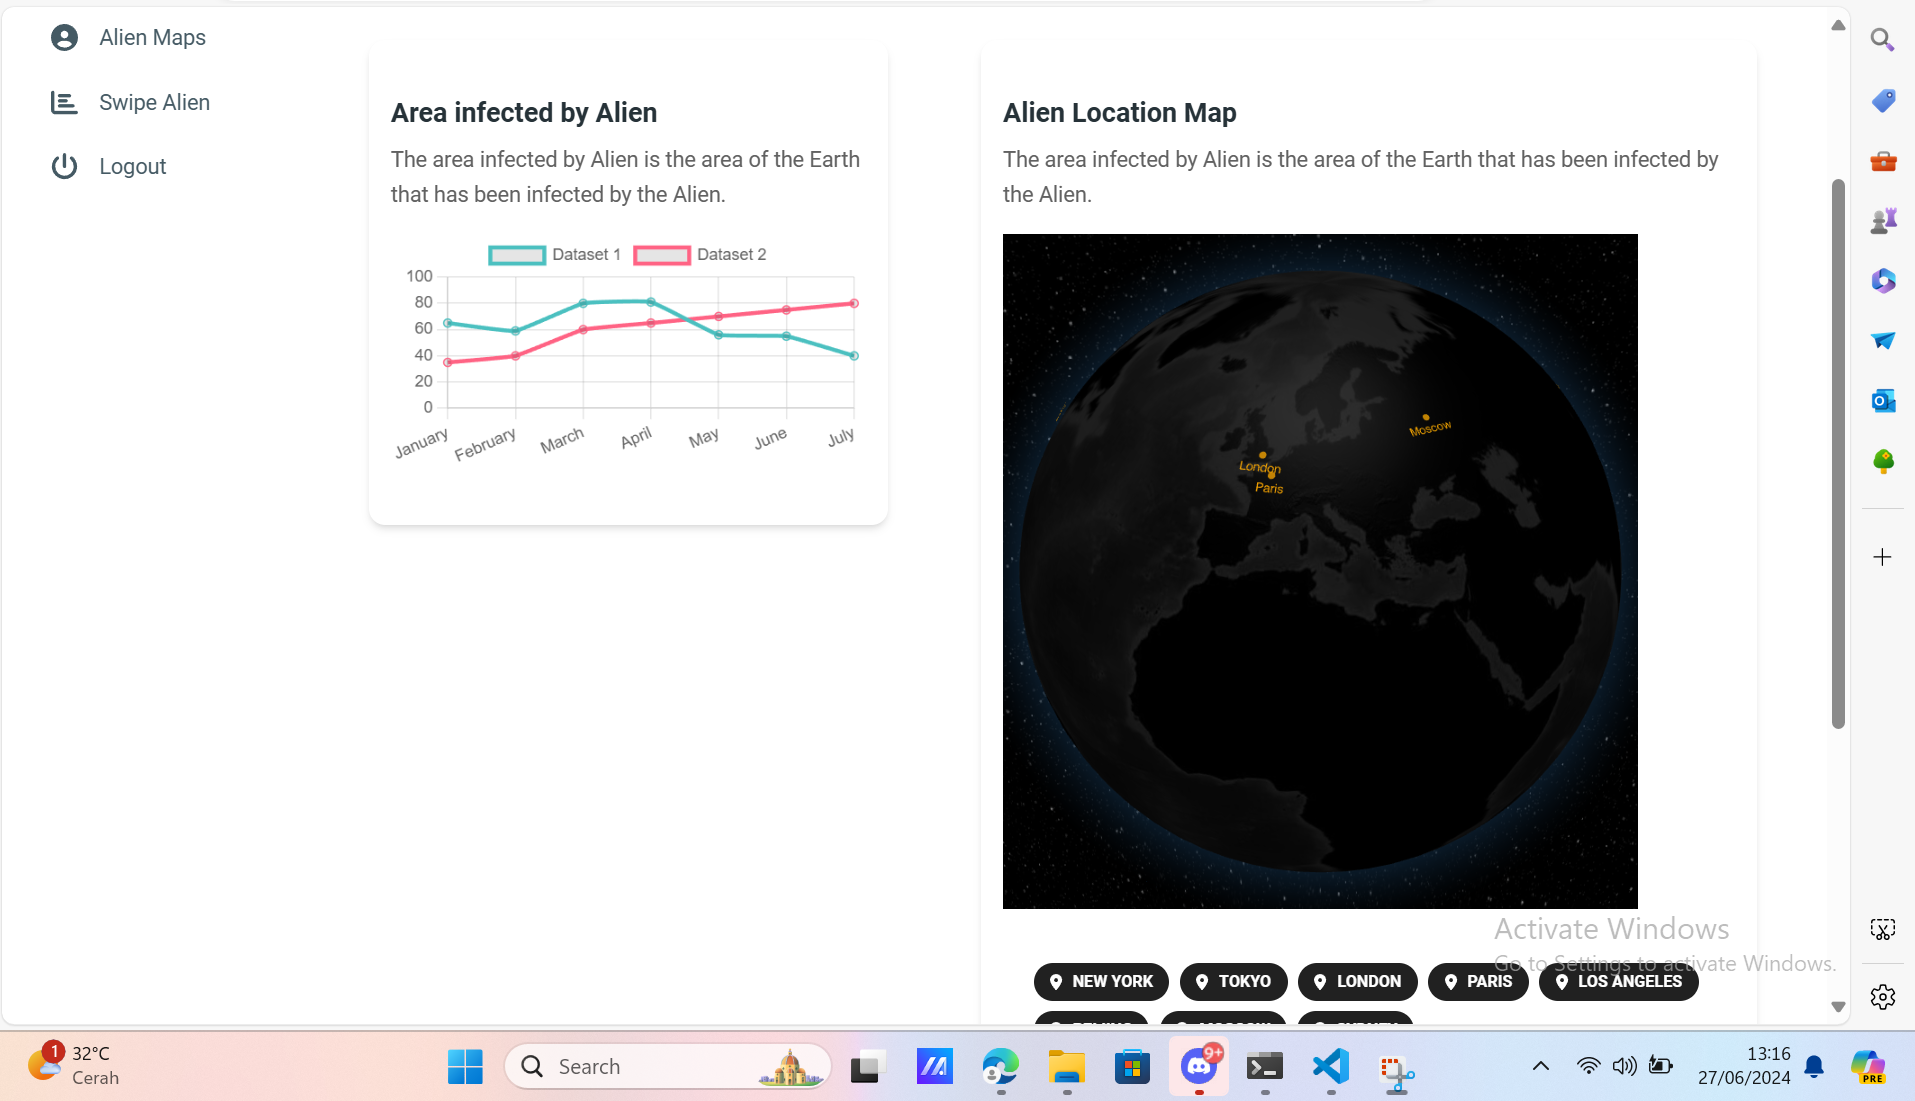Click the Swipe Alien bar-chart icon
Screen dimensions: 1915x1101
pos(65,102)
